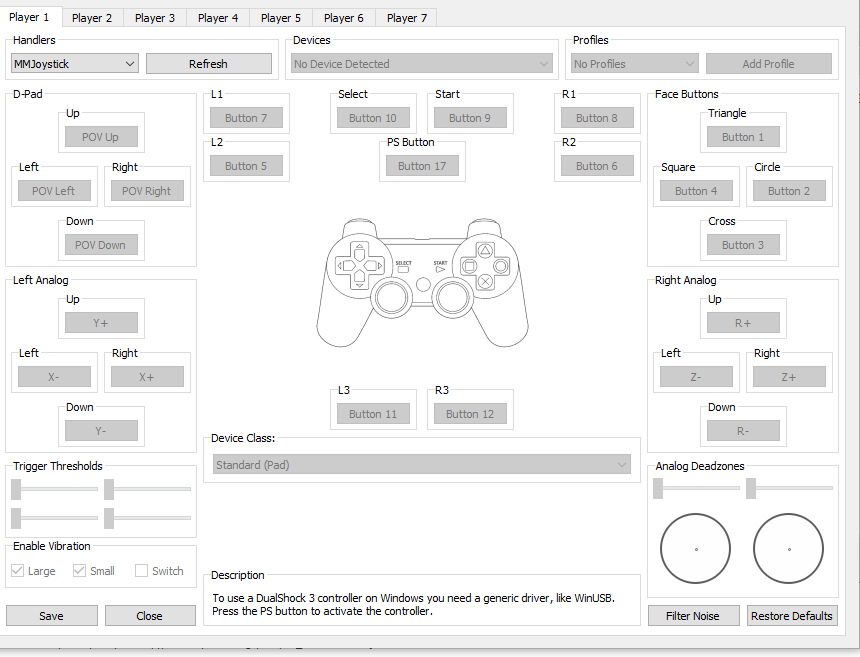This screenshot has height=657, width=860.
Task: Remap the Triangle face button
Action: coord(743,133)
